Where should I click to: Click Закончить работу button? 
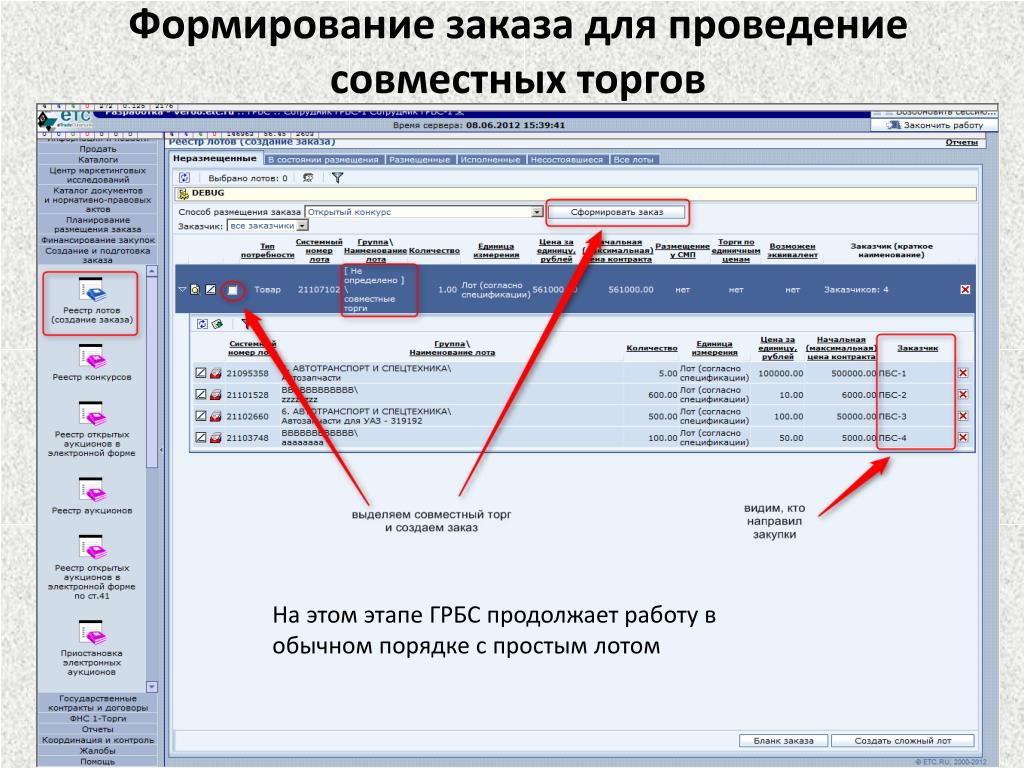click(935, 125)
